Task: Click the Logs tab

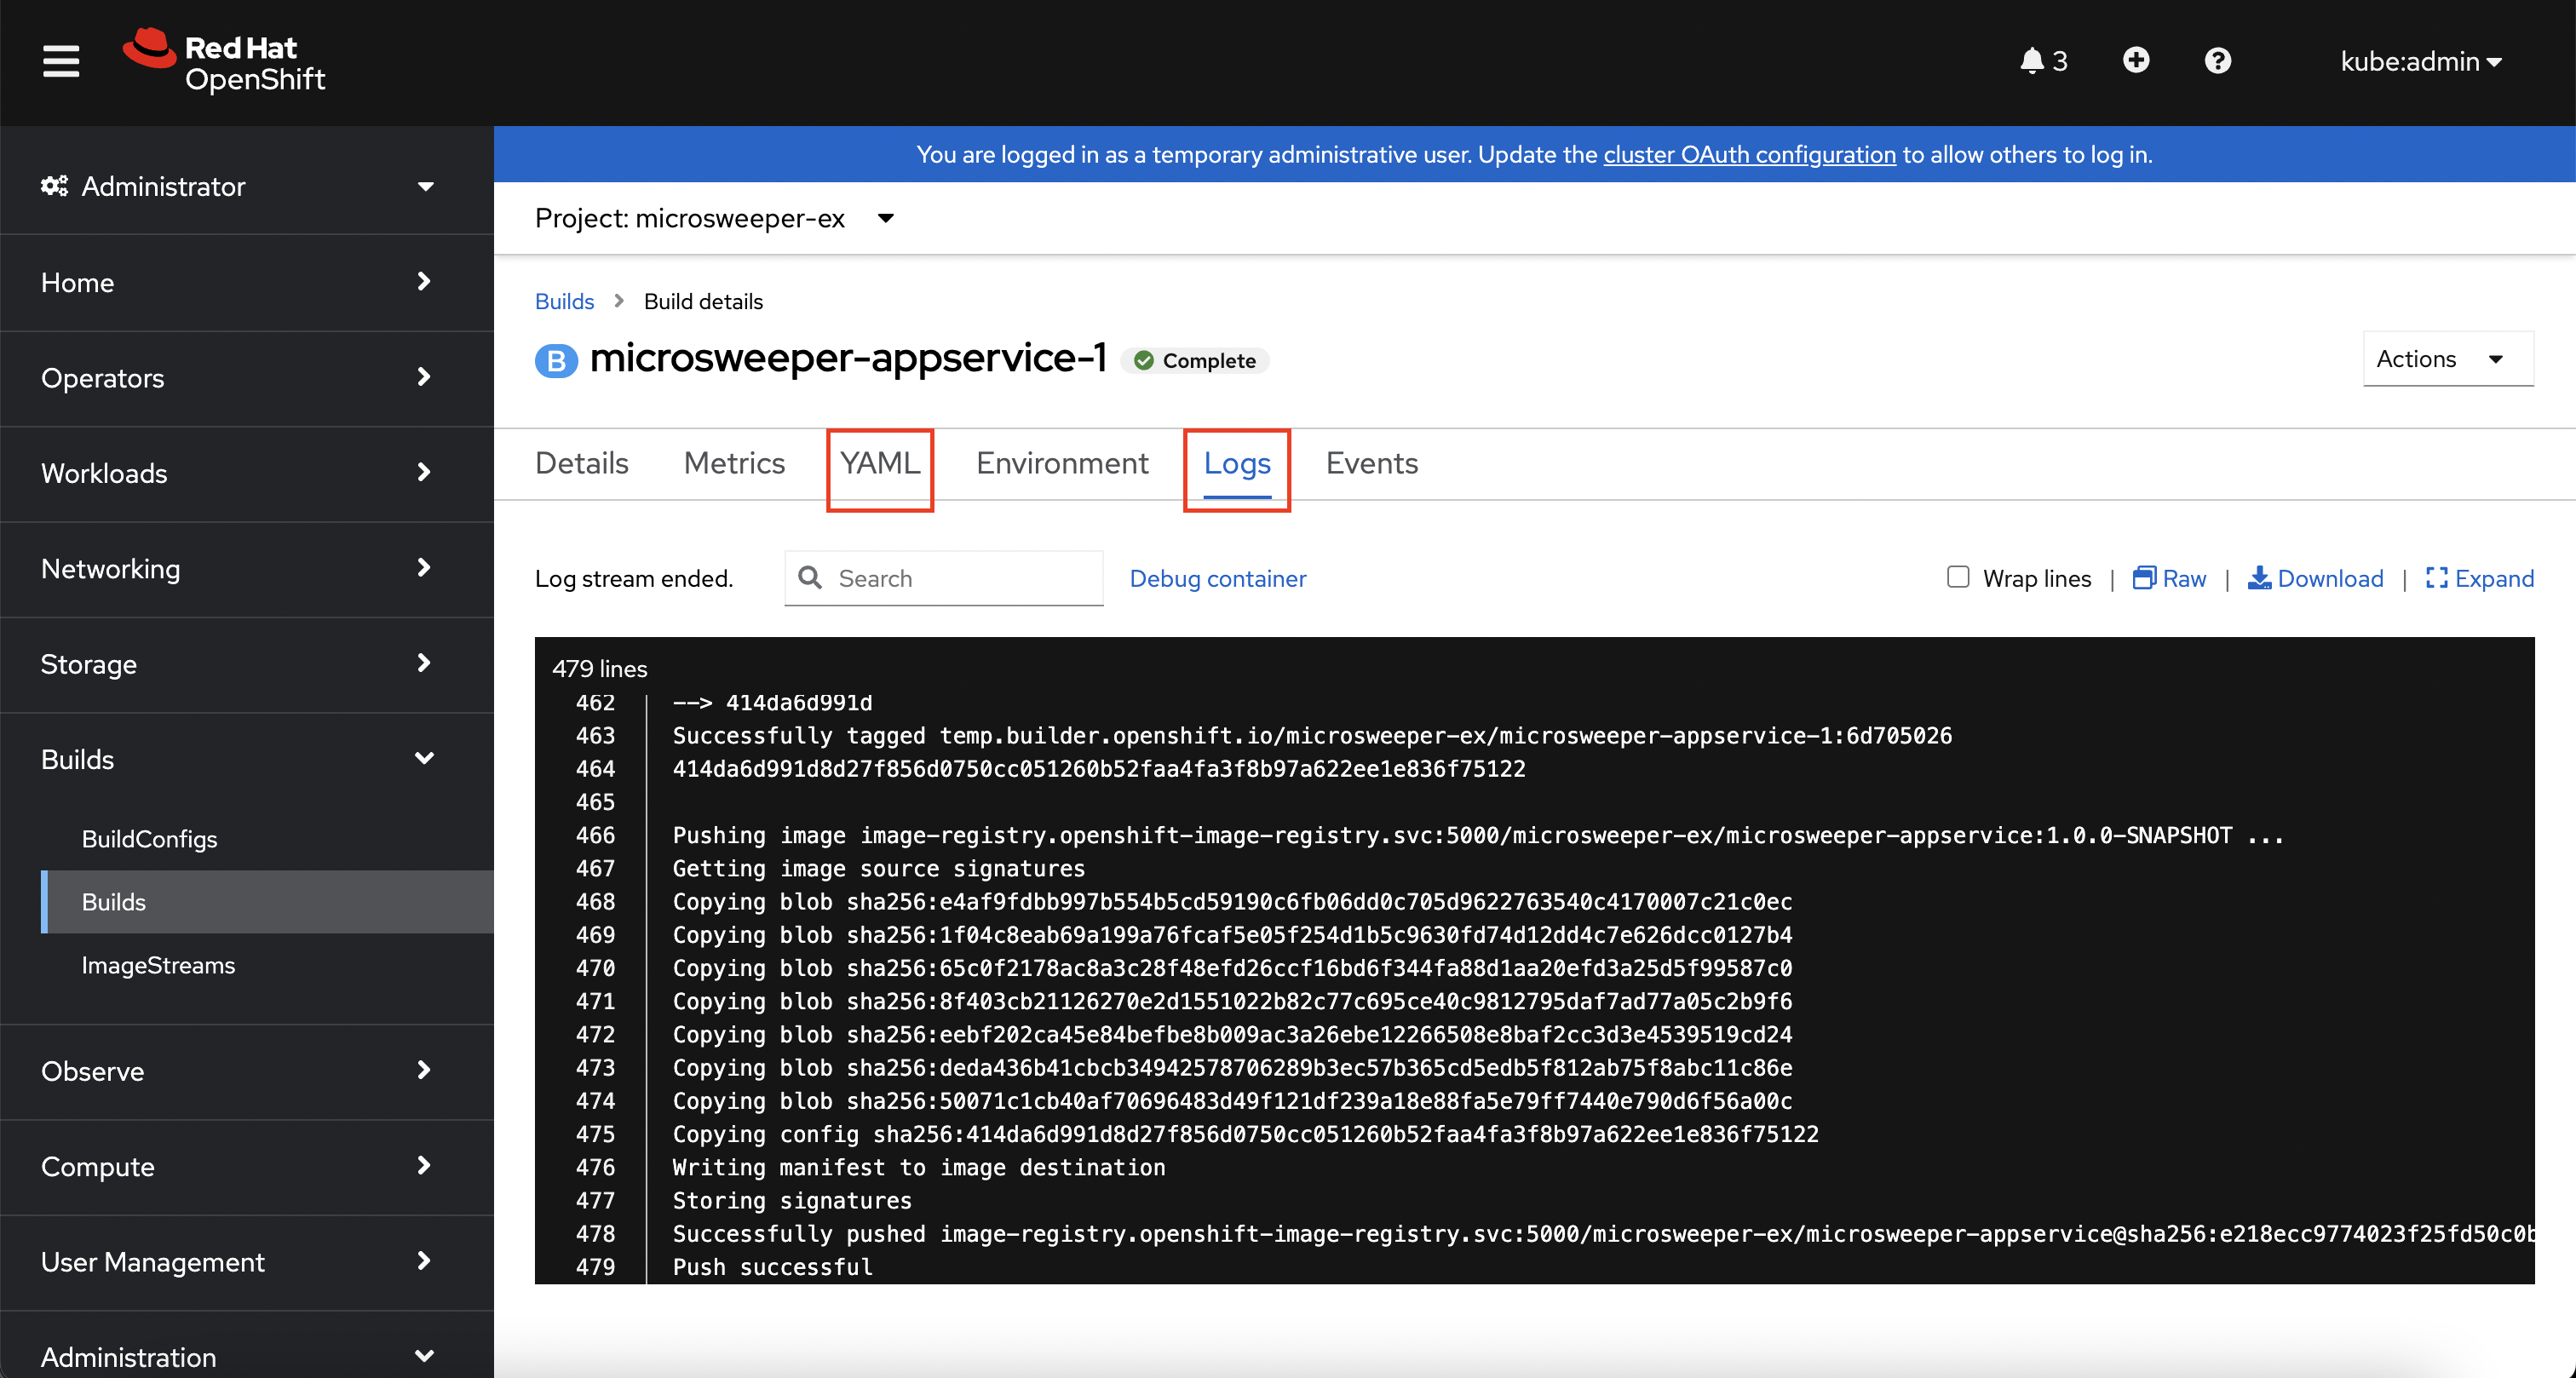Action: [1237, 462]
